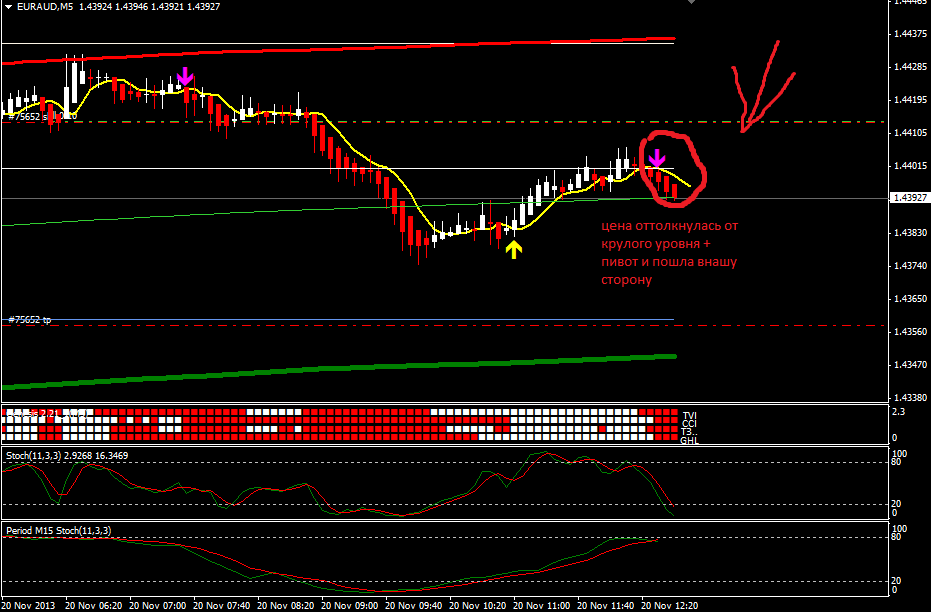Click time axis label 20 Nov 07:40
This screenshot has height=612, width=931.
tap(222, 605)
